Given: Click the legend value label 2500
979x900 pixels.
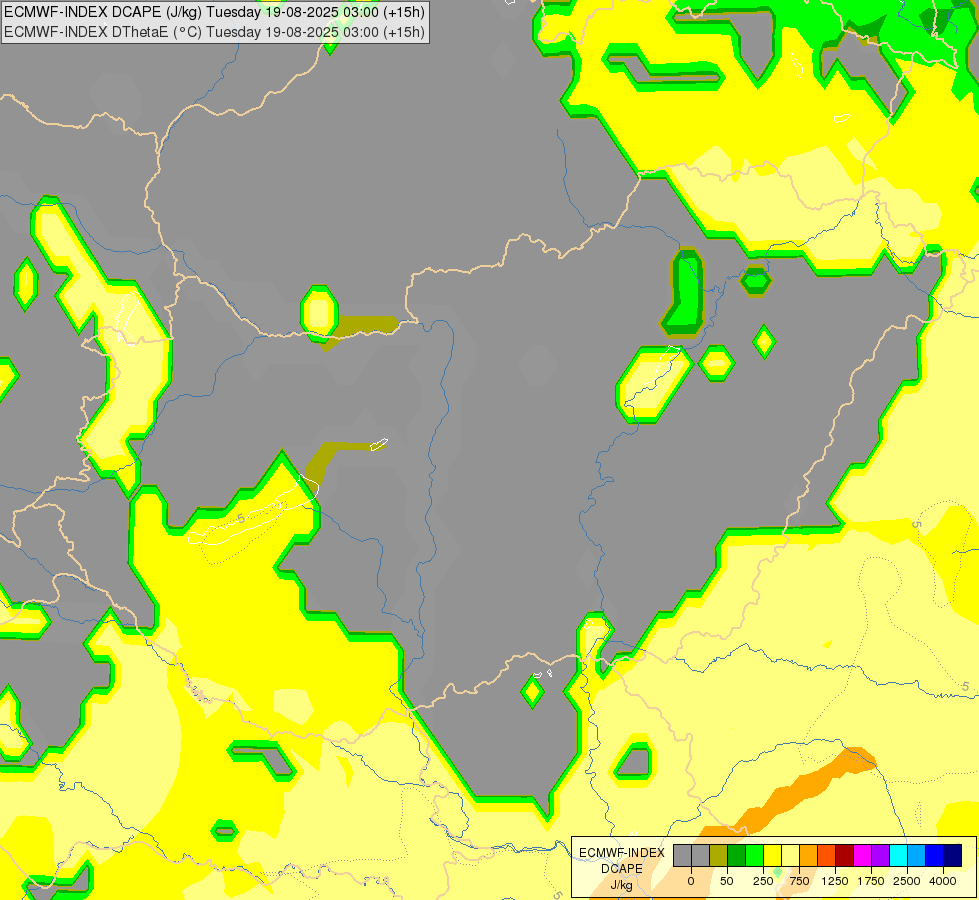Looking at the screenshot, I should point(907,881).
